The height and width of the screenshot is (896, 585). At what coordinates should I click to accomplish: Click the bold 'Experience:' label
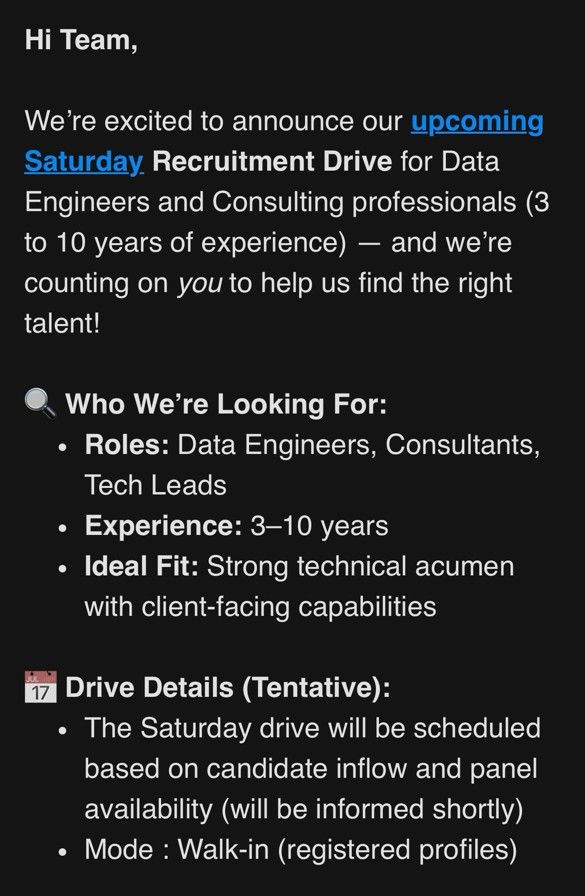(164, 526)
